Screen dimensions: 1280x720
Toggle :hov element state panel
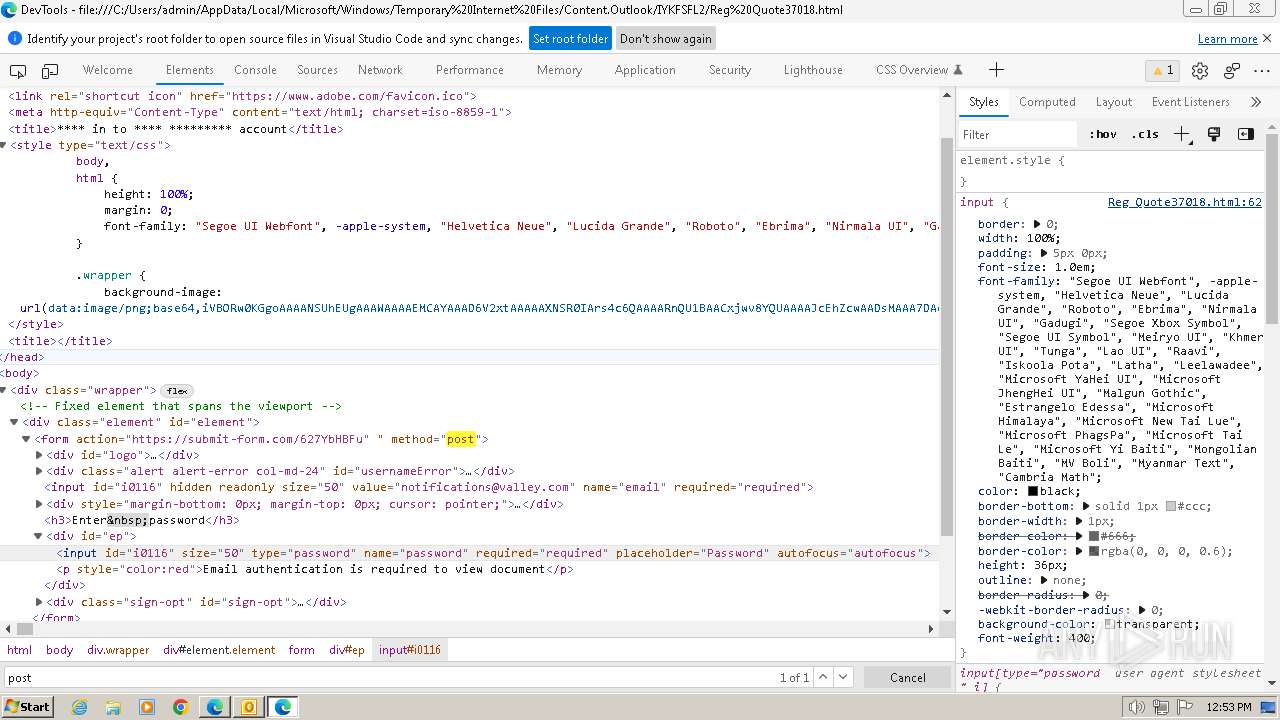(x=1103, y=134)
